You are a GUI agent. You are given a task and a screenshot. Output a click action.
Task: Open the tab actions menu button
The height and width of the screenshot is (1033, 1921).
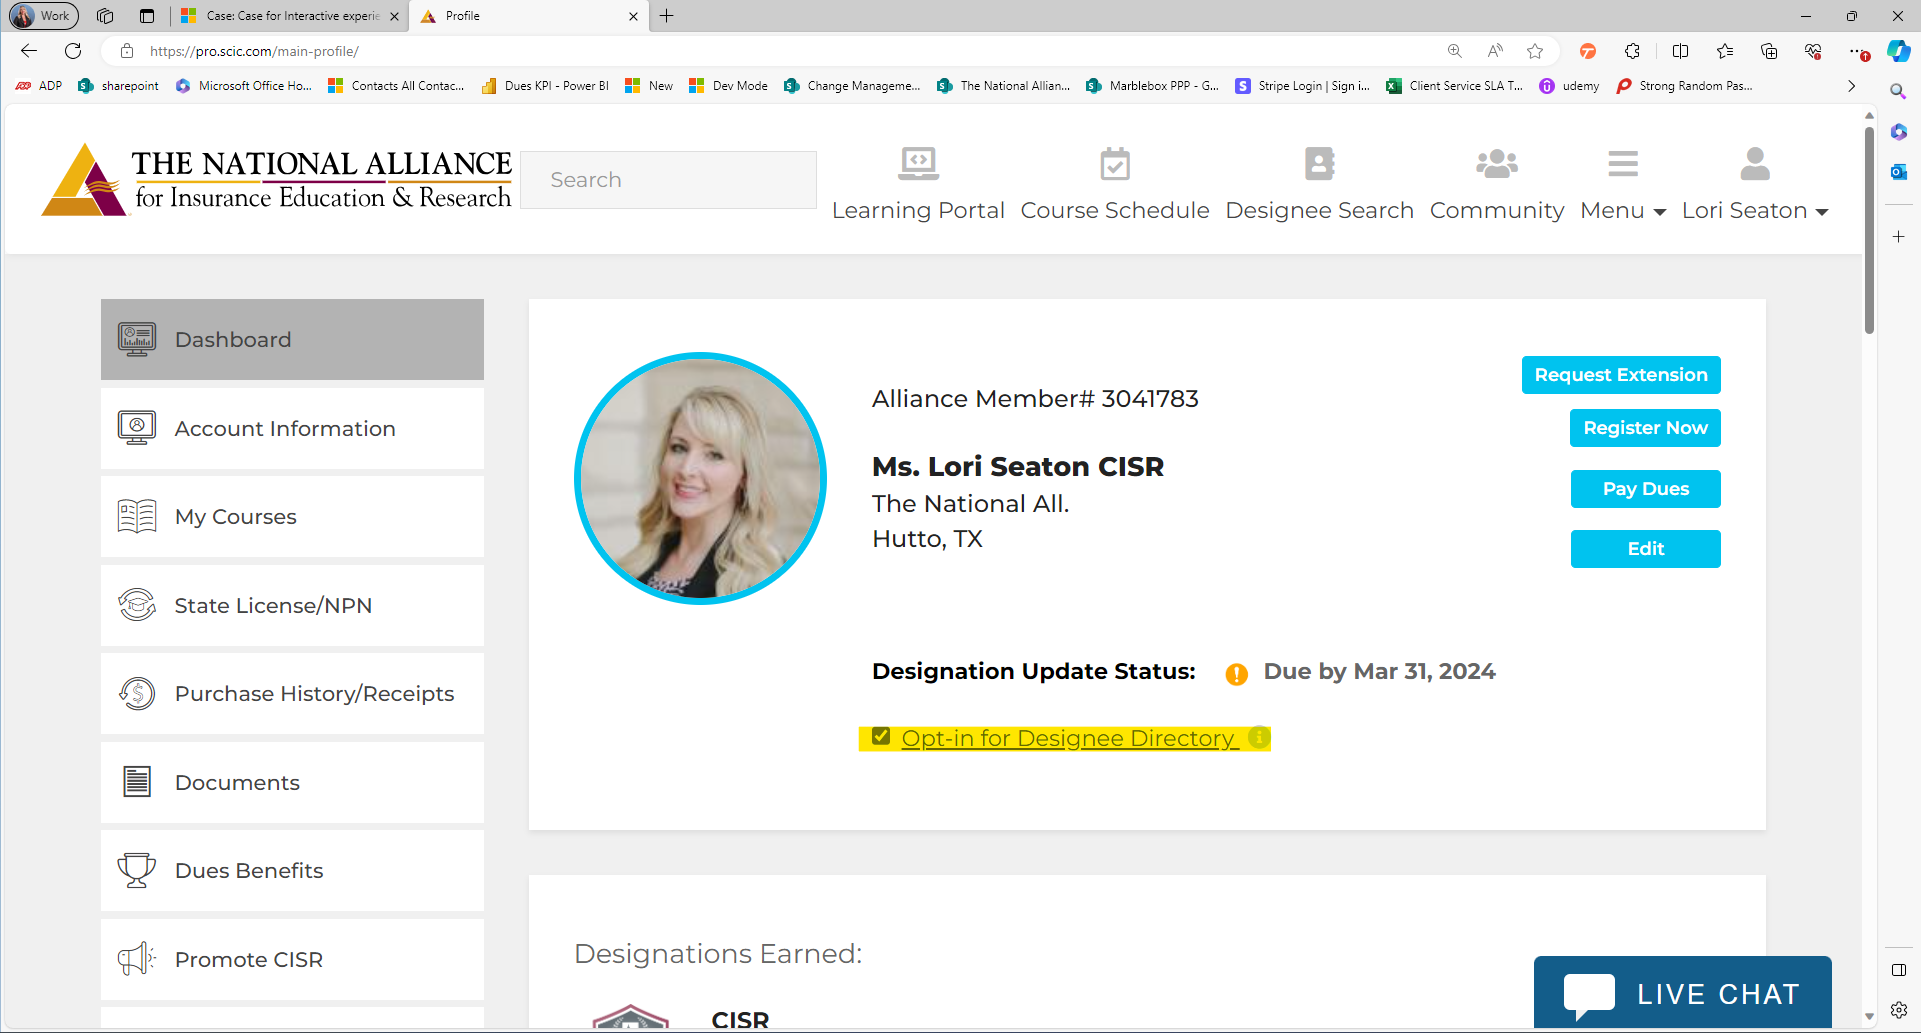(147, 15)
